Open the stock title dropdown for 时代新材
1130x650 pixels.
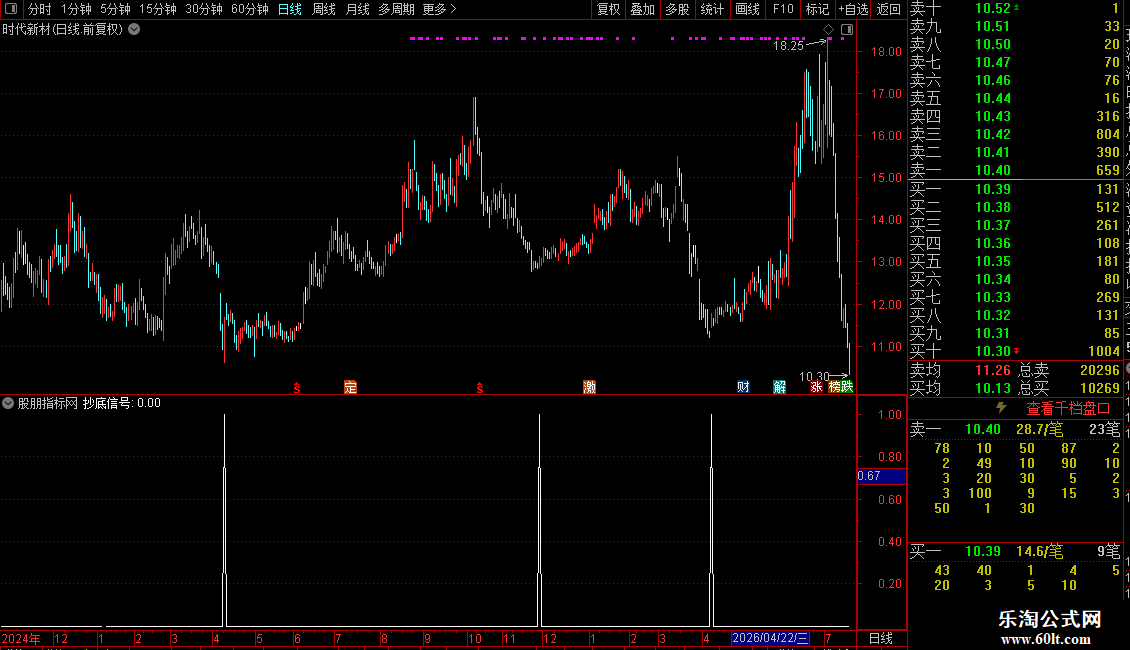[134, 30]
